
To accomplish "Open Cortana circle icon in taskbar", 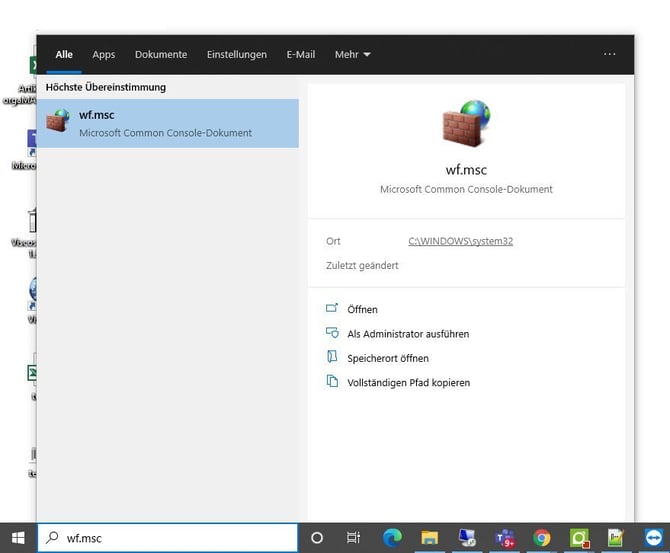I will (317, 537).
